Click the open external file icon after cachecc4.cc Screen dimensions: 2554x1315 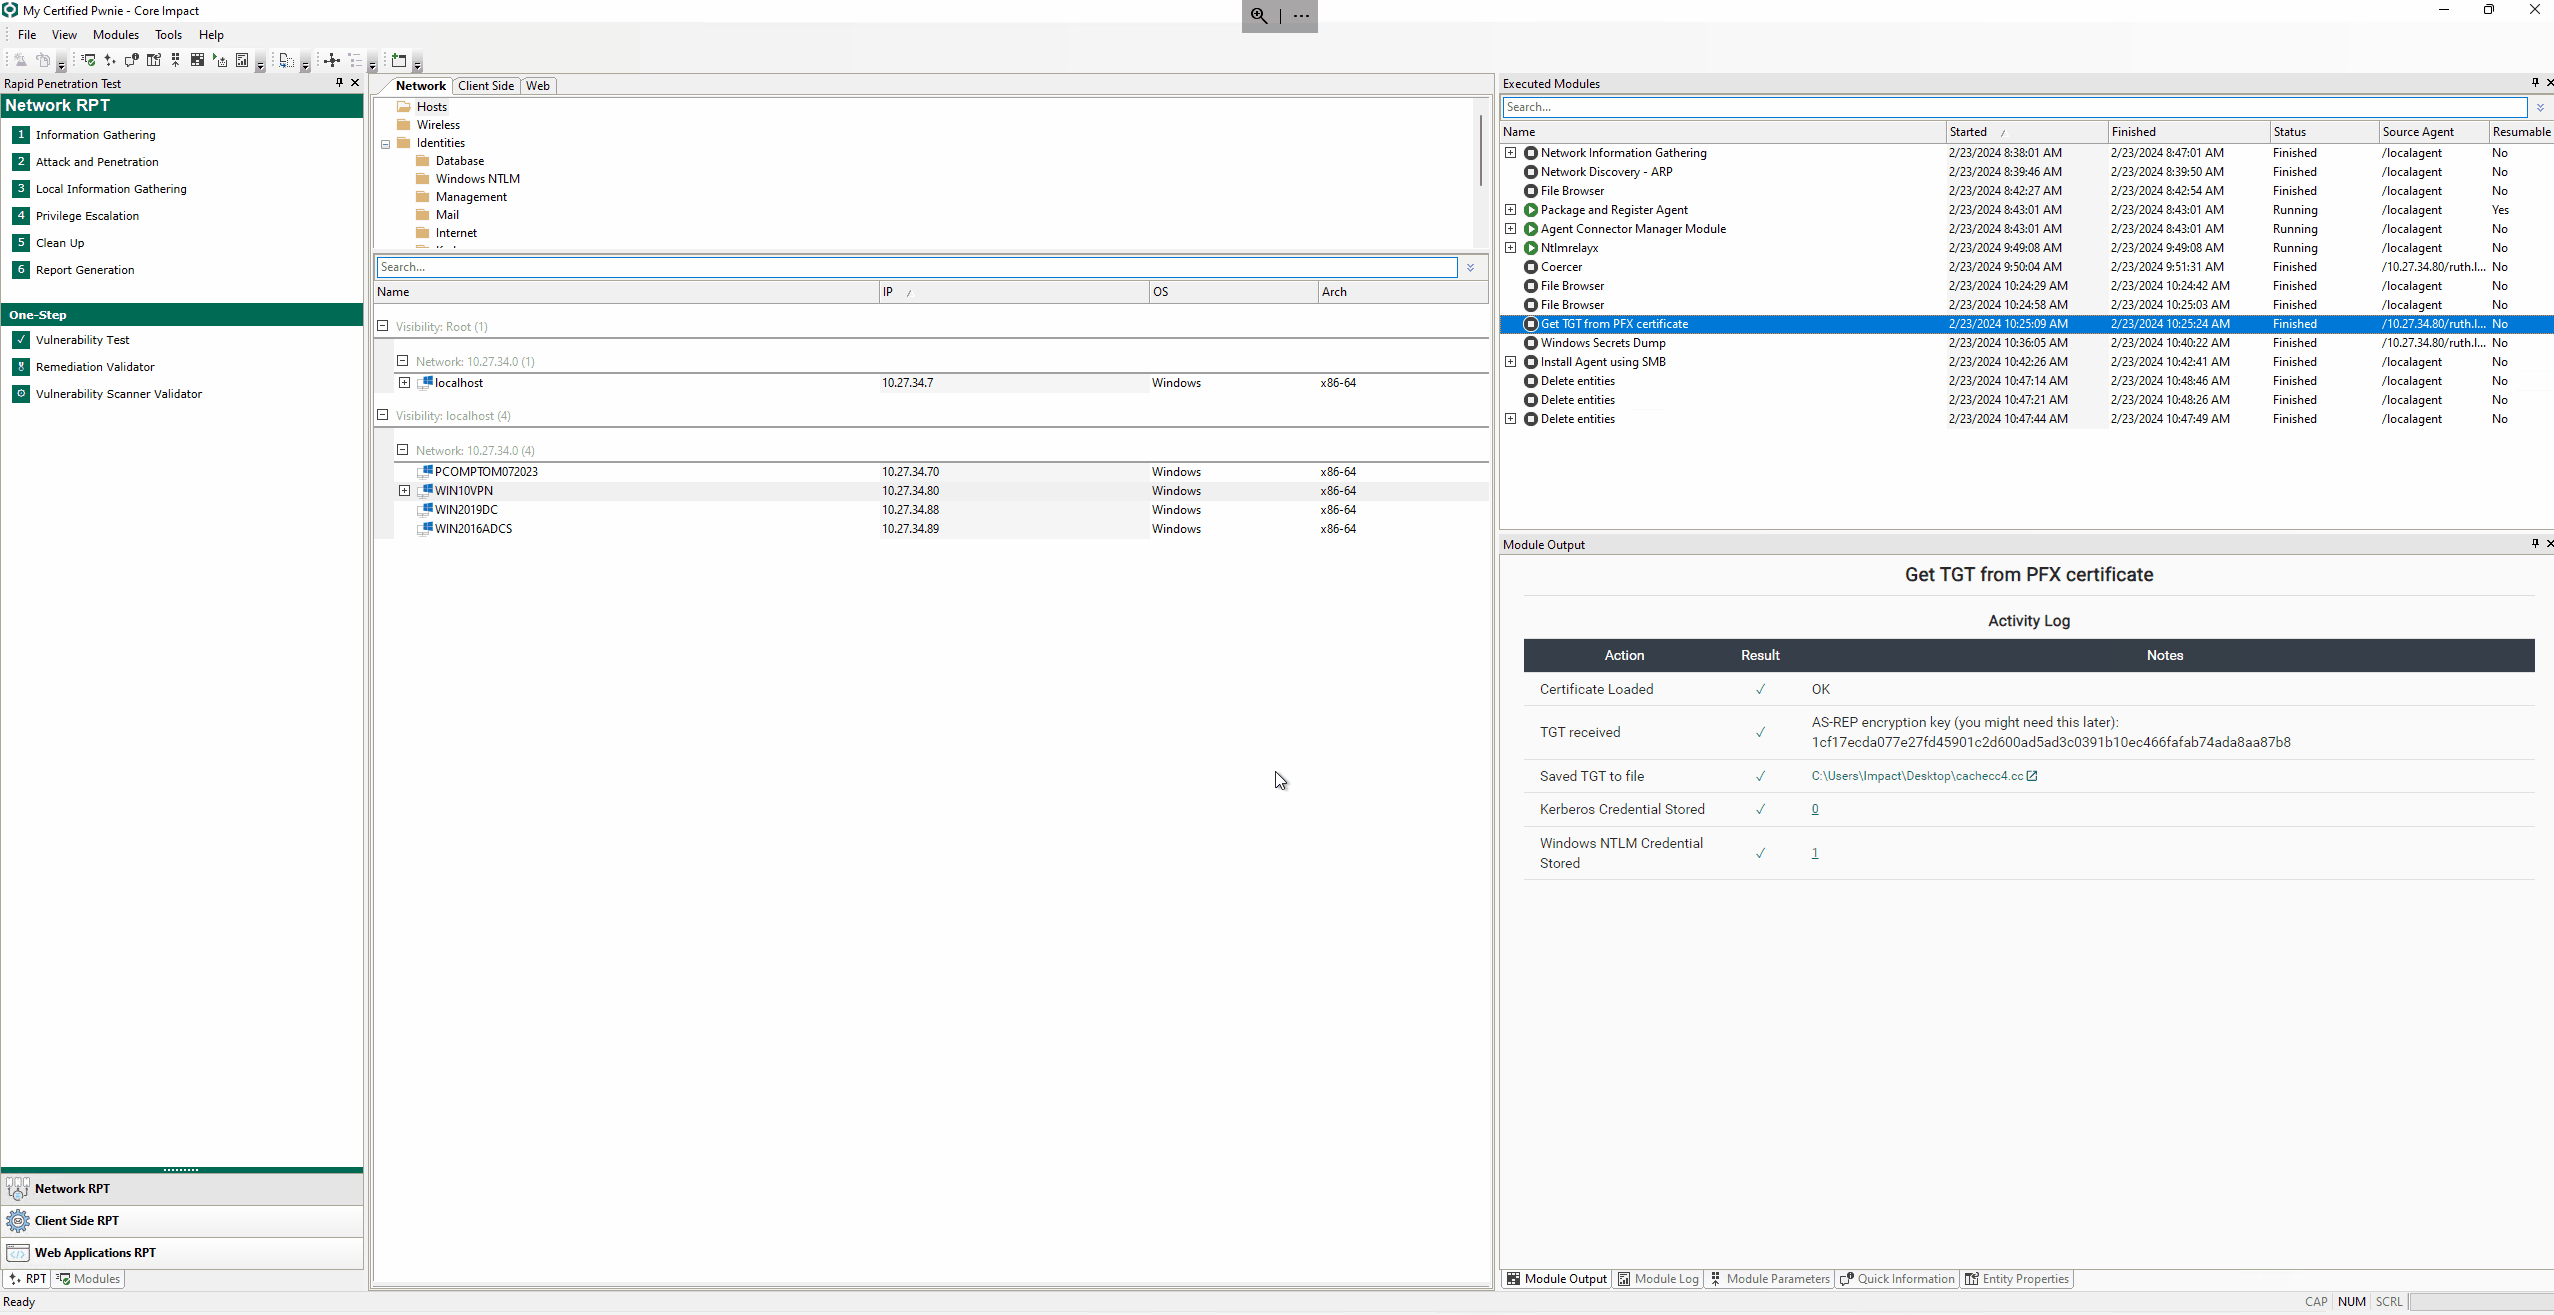coord(2032,776)
